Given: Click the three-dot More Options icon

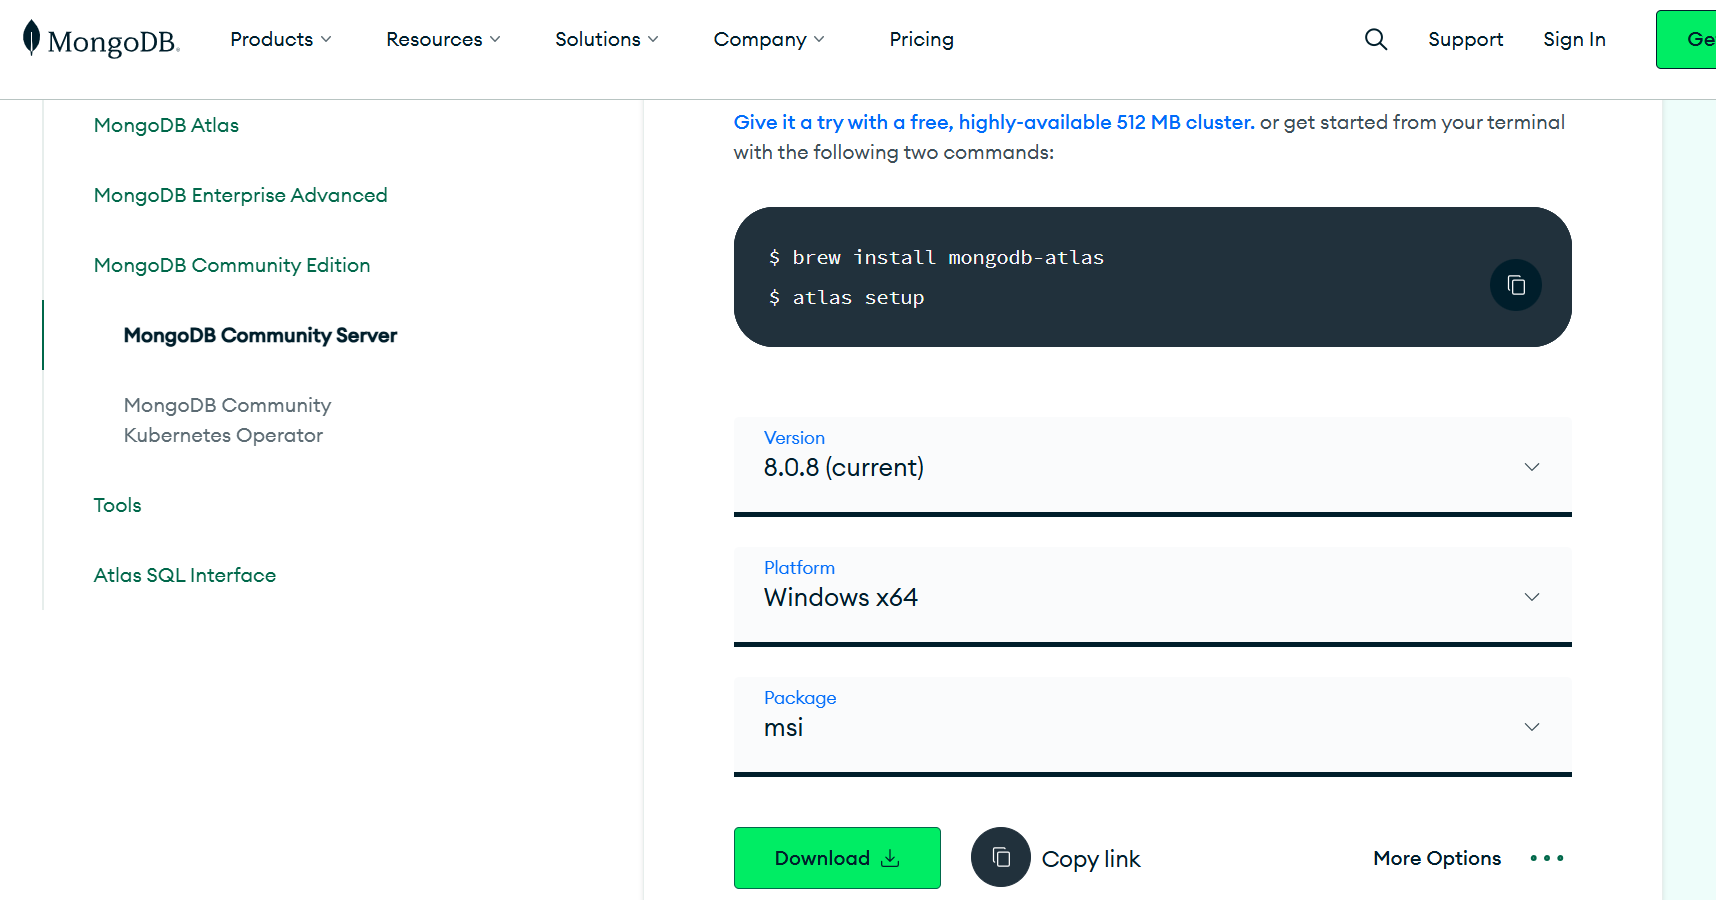Looking at the screenshot, I should pyautogui.click(x=1547, y=858).
